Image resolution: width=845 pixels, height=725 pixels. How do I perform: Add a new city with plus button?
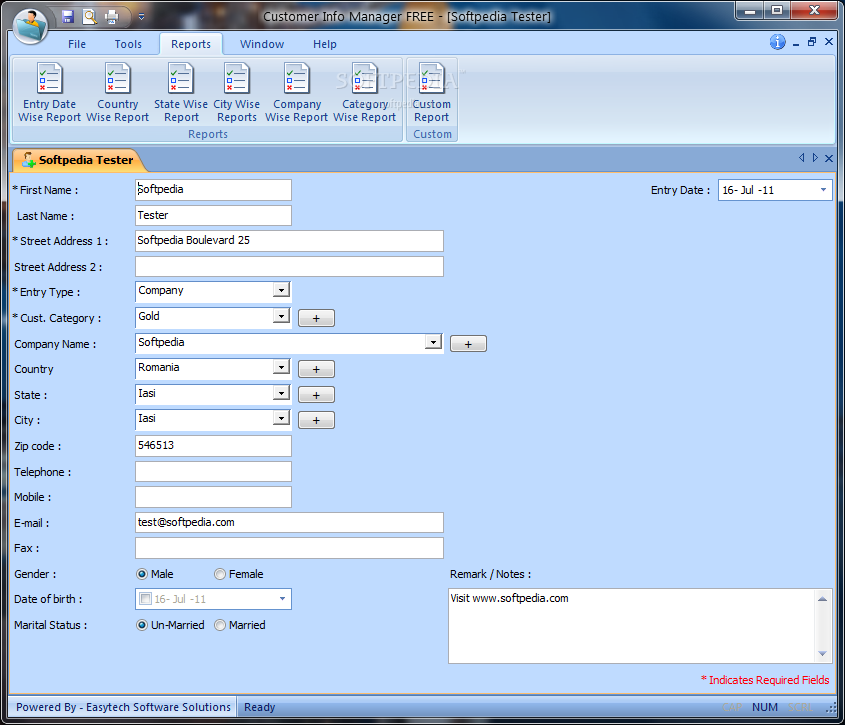[x=316, y=420]
